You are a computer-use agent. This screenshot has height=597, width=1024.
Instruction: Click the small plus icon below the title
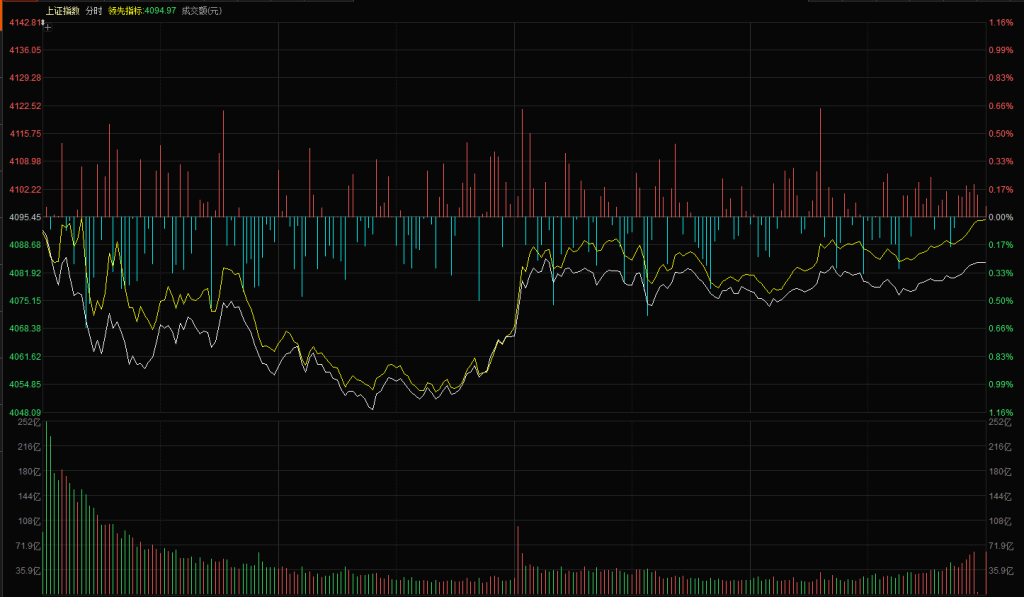pyautogui.click(x=47, y=28)
